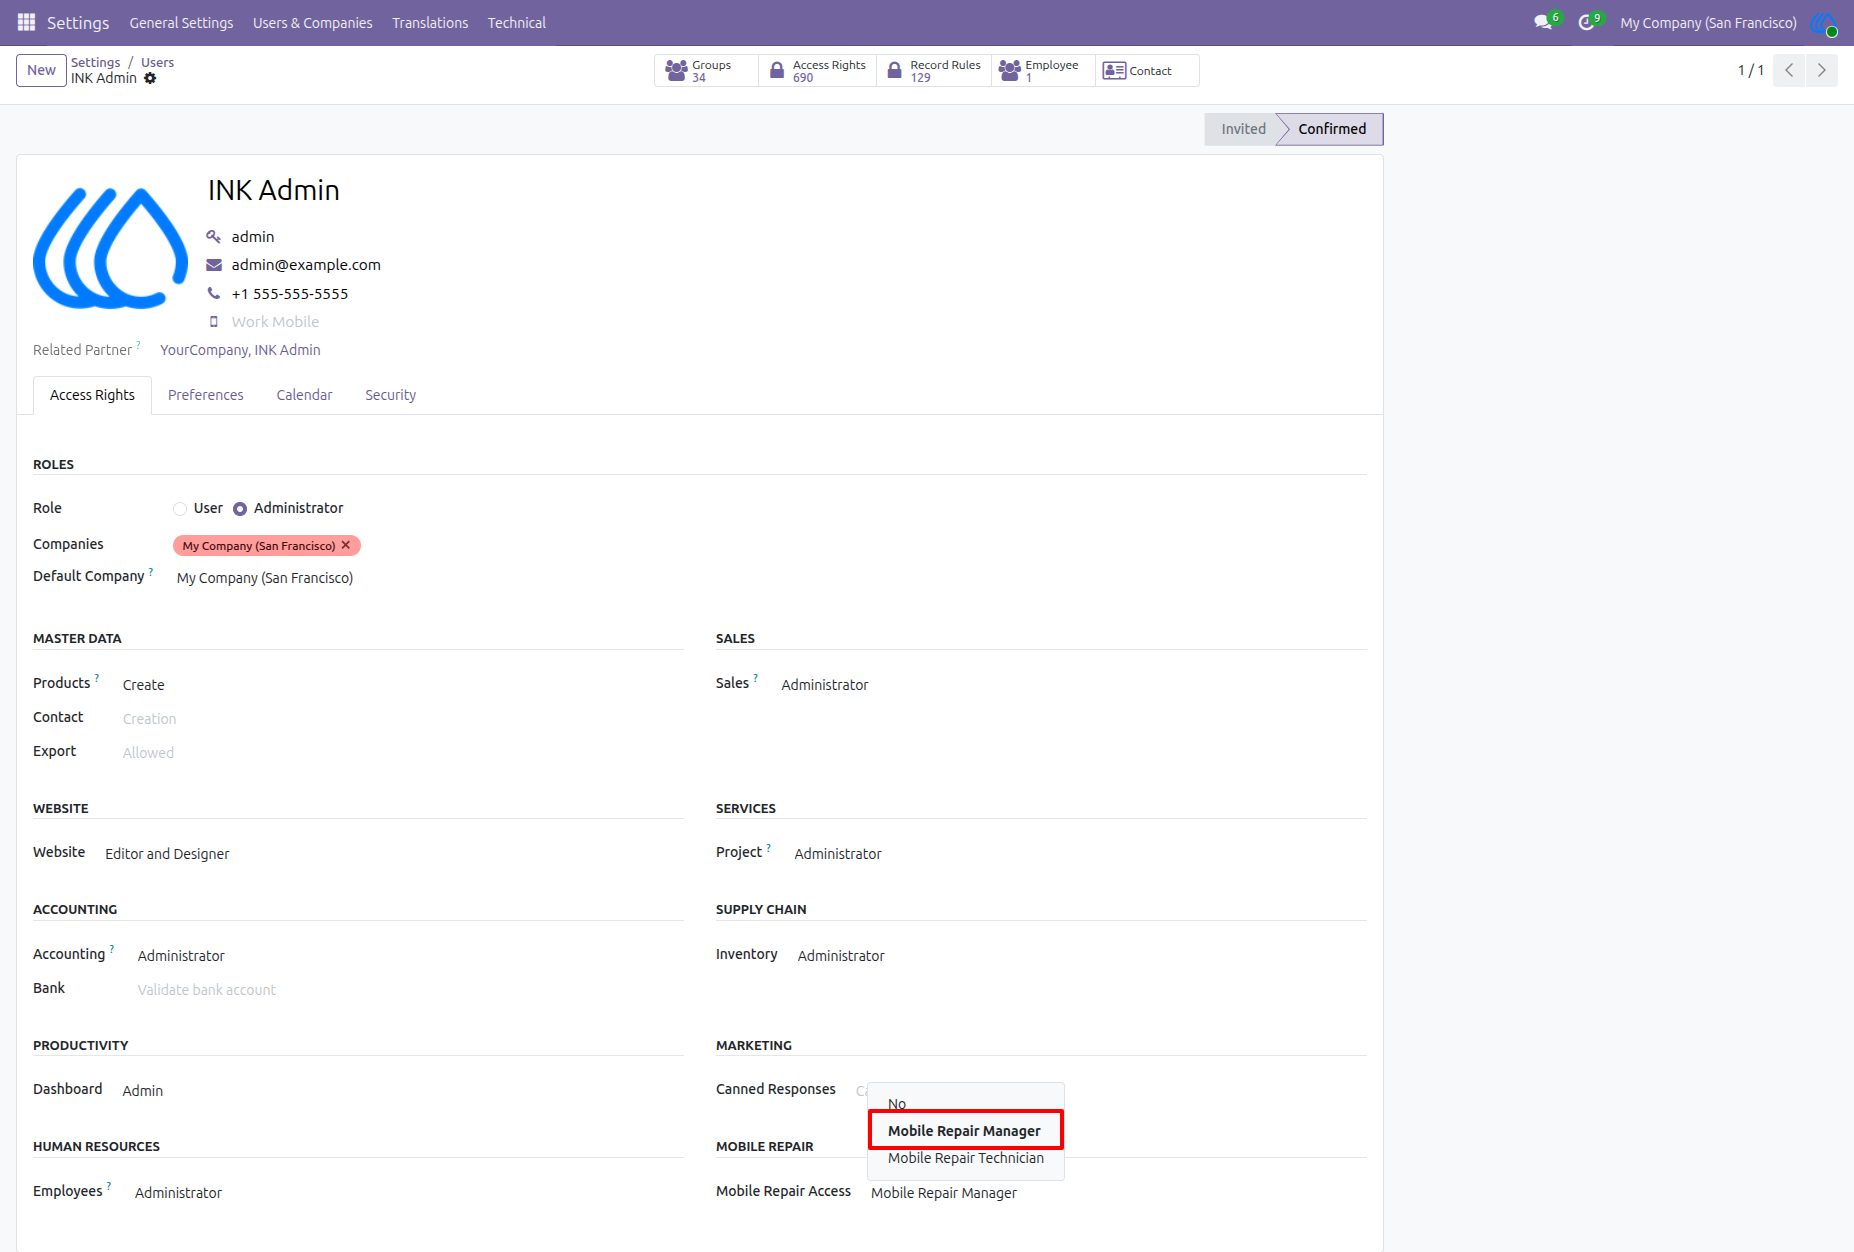The image size is (1854, 1252).
Task: Open the Translations menu
Action: click(430, 23)
